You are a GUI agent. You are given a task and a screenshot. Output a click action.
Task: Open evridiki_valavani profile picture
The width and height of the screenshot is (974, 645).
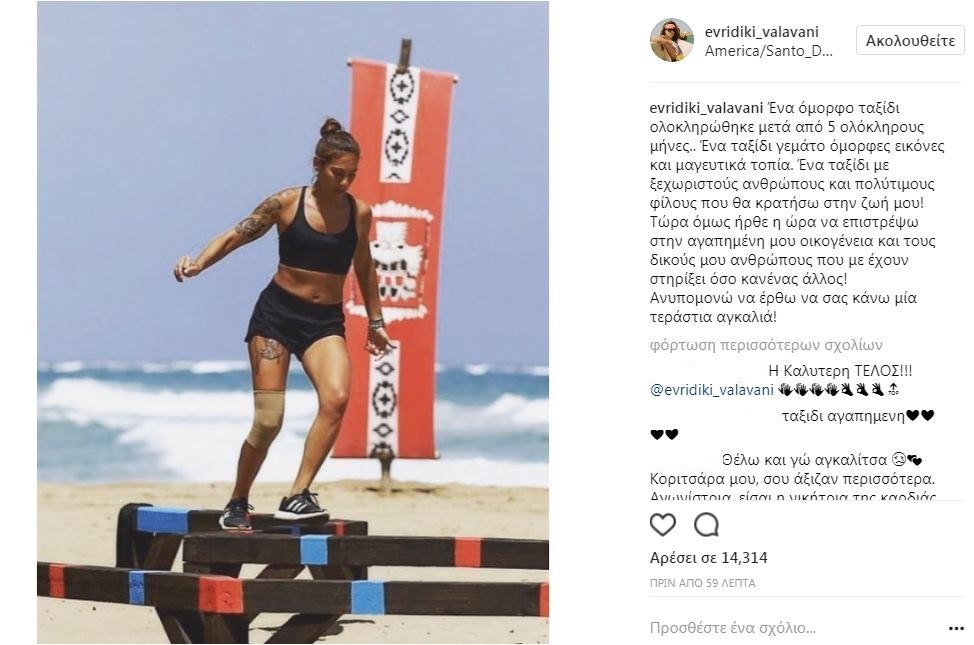671,40
